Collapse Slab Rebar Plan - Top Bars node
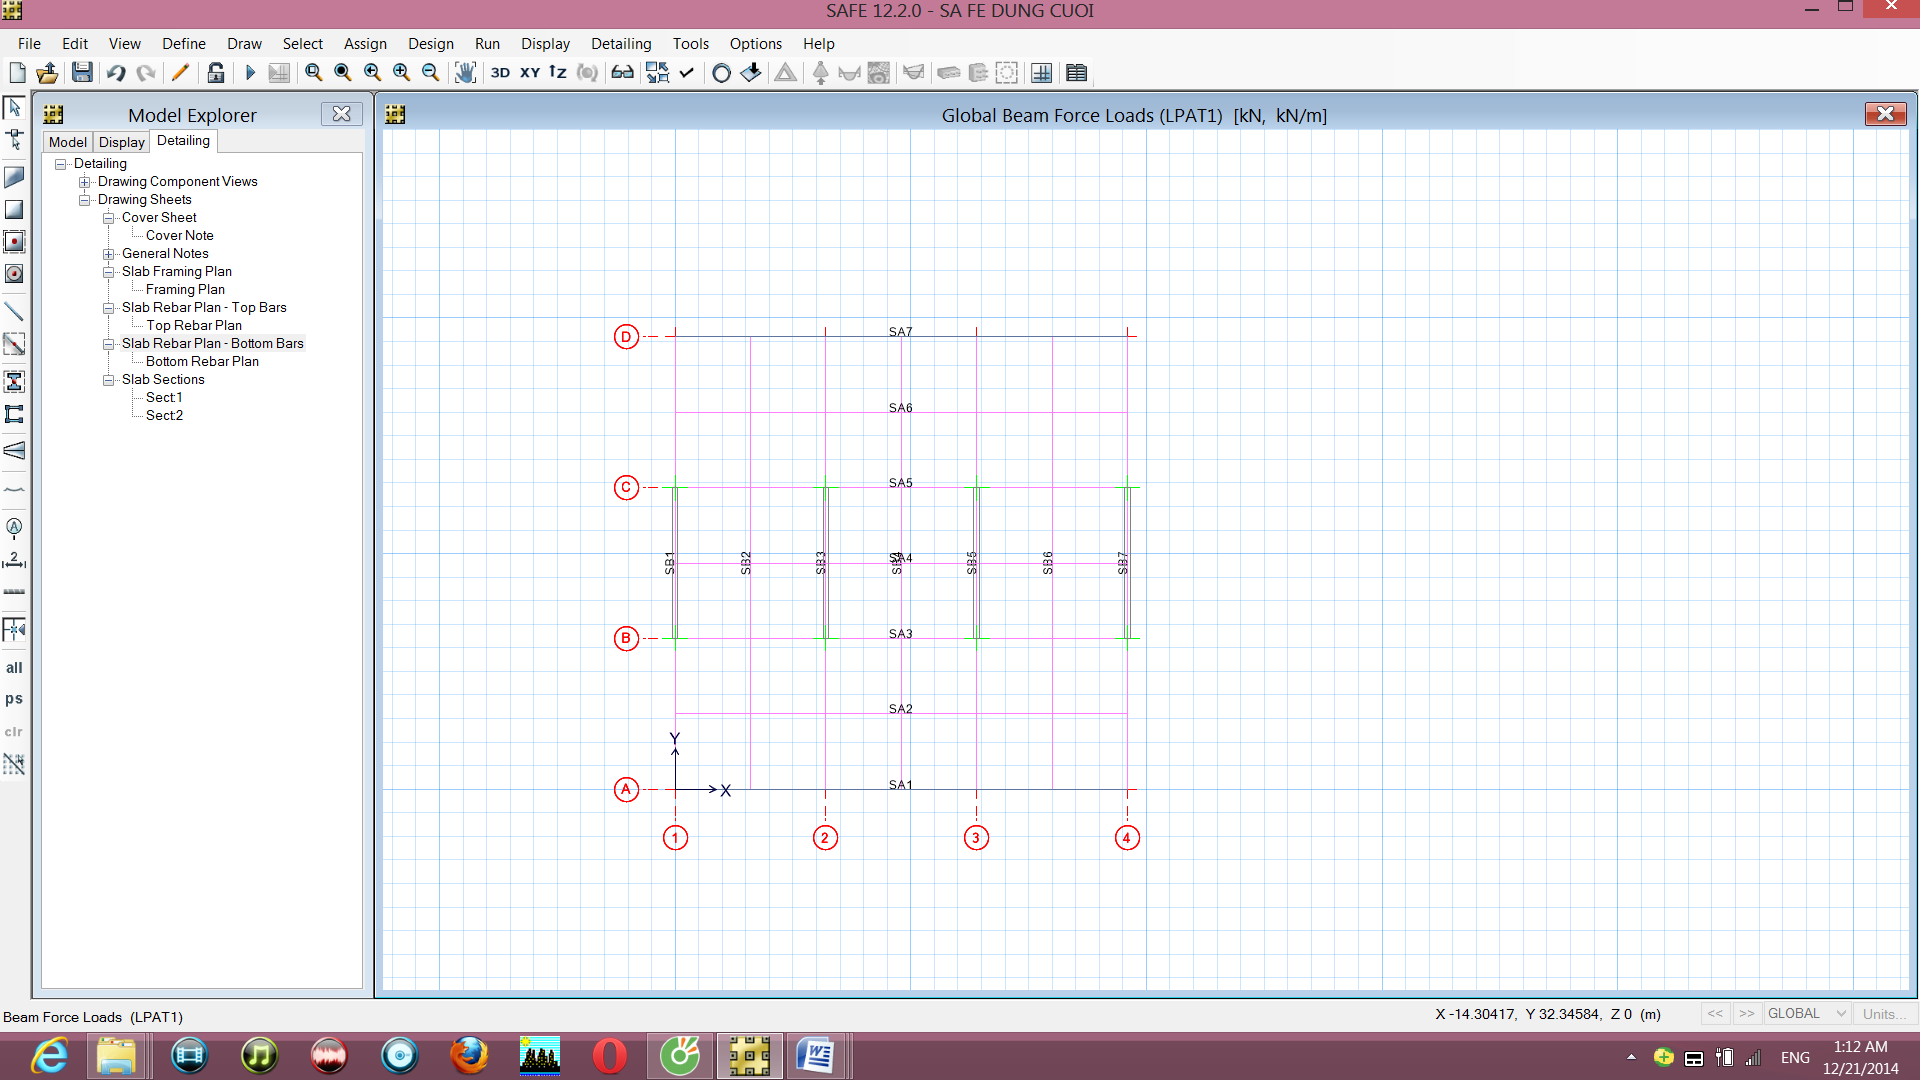 [x=109, y=308]
